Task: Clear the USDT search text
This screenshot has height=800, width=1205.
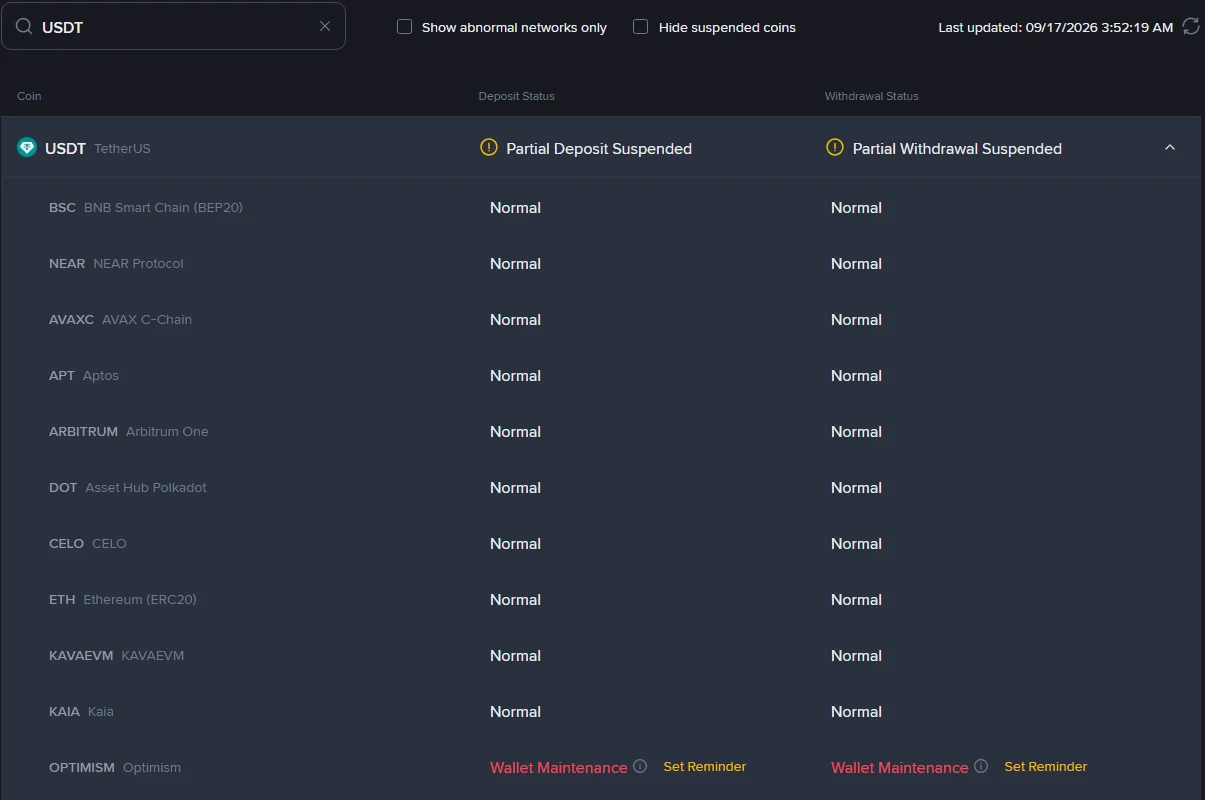Action: (325, 27)
